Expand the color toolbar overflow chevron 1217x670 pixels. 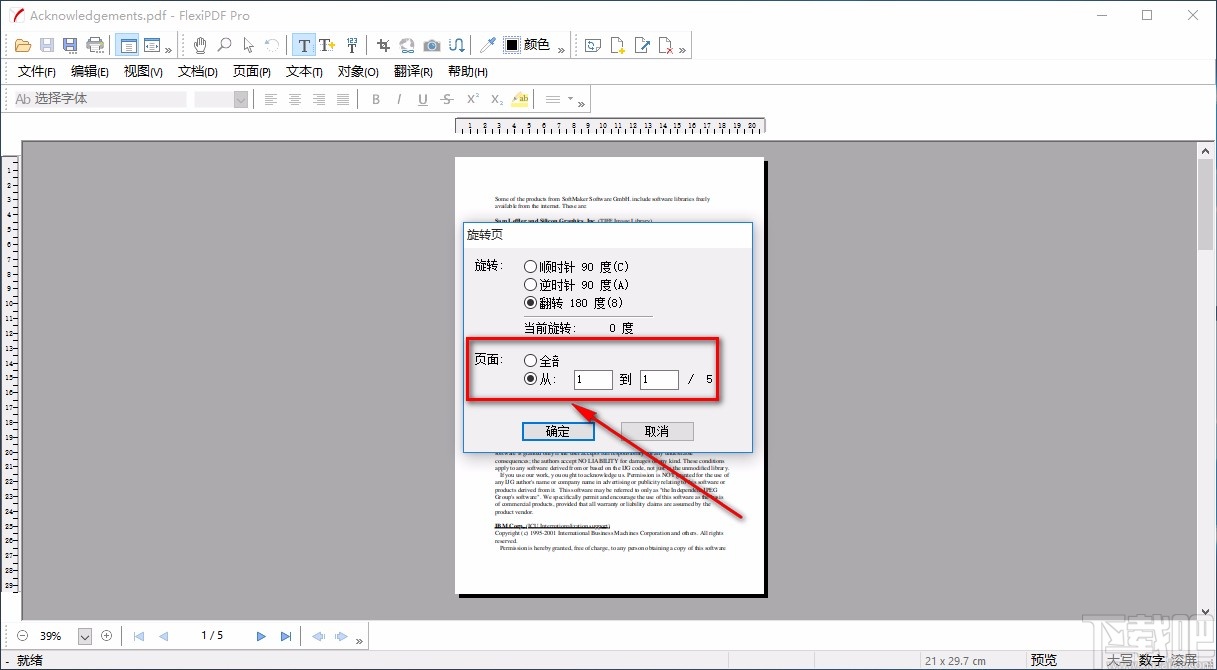(561, 50)
